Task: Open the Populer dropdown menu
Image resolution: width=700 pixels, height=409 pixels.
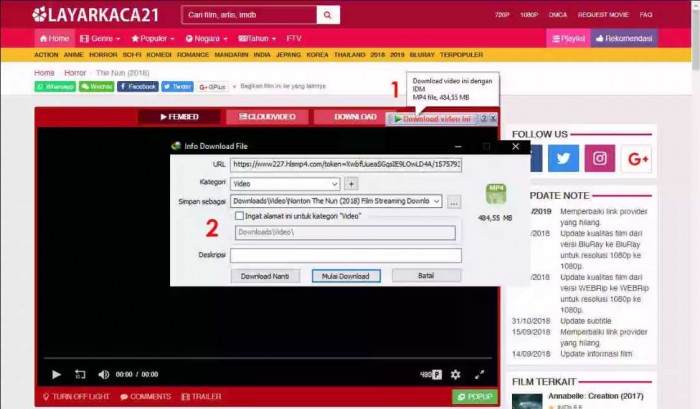Action: [153, 38]
